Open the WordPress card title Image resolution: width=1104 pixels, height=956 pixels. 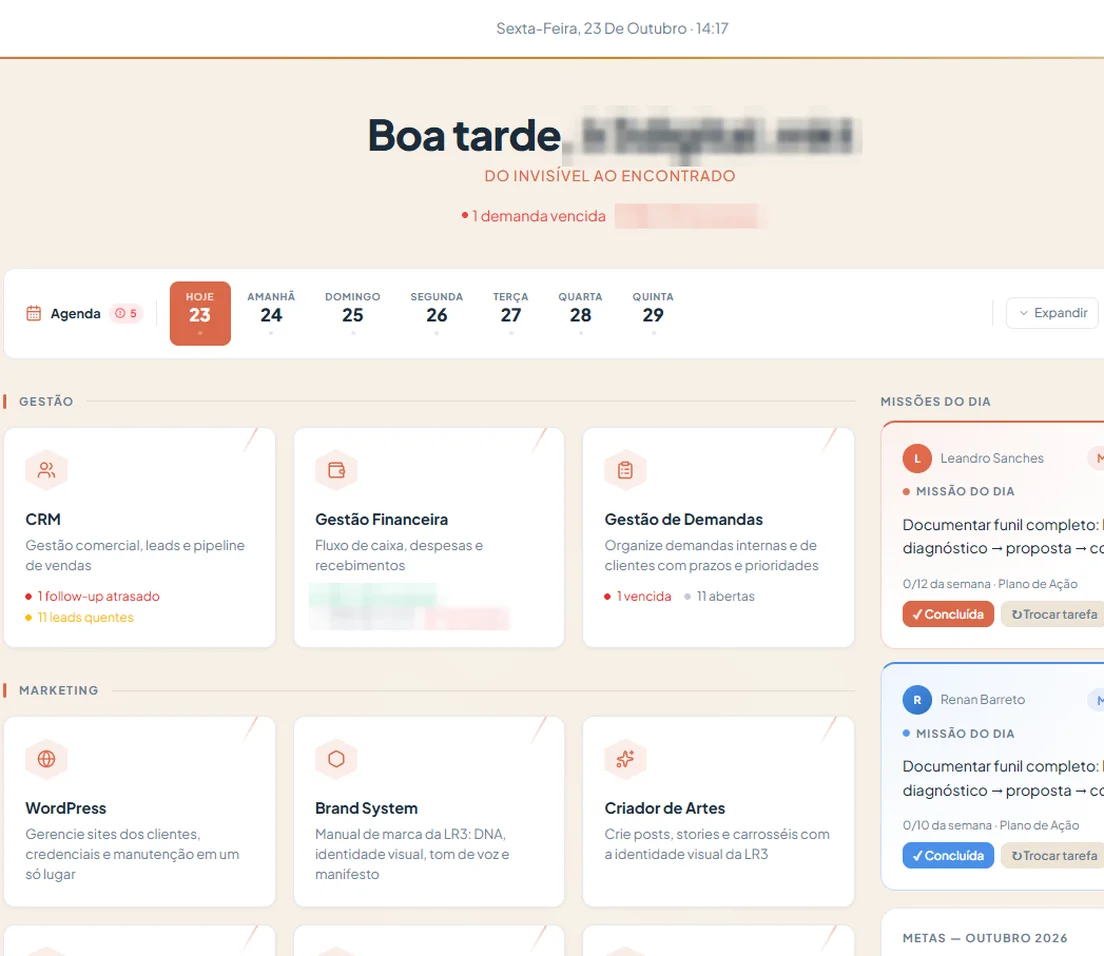pyautogui.click(x=66, y=808)
